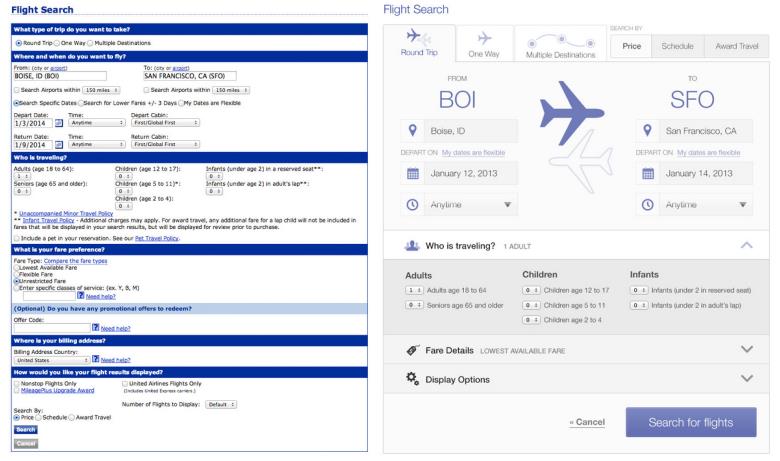780x461 pixels.
Task: Click the help icon beside Billing Address Country
Action: pos(93,358)
